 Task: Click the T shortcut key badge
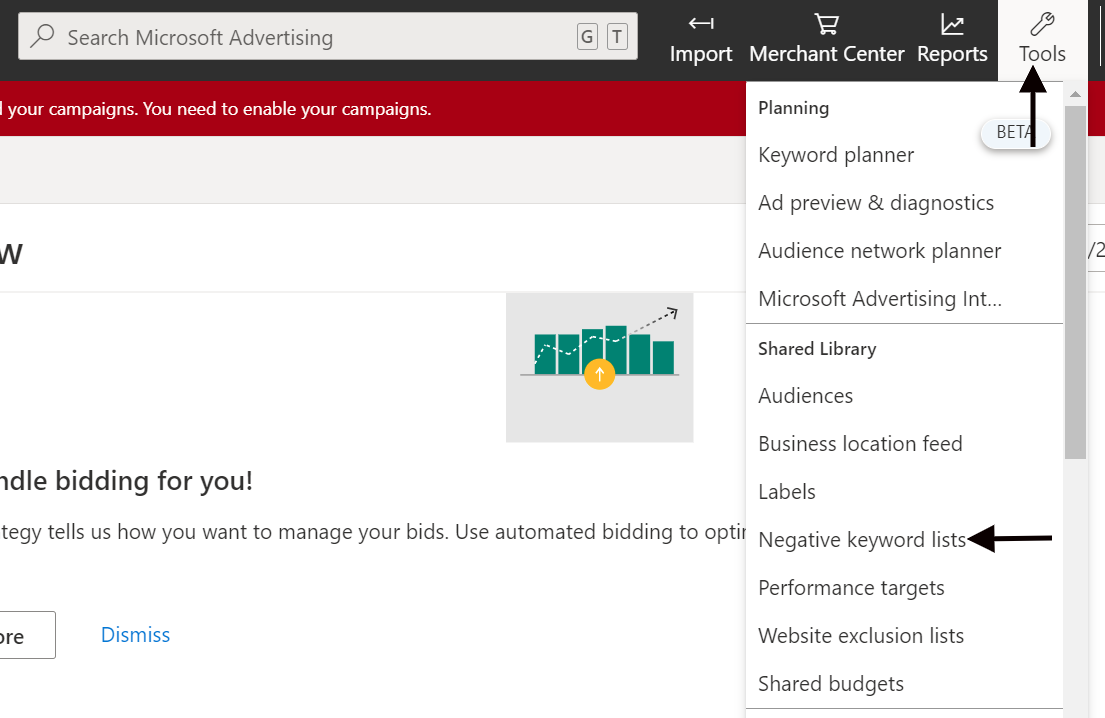[617, 36]
